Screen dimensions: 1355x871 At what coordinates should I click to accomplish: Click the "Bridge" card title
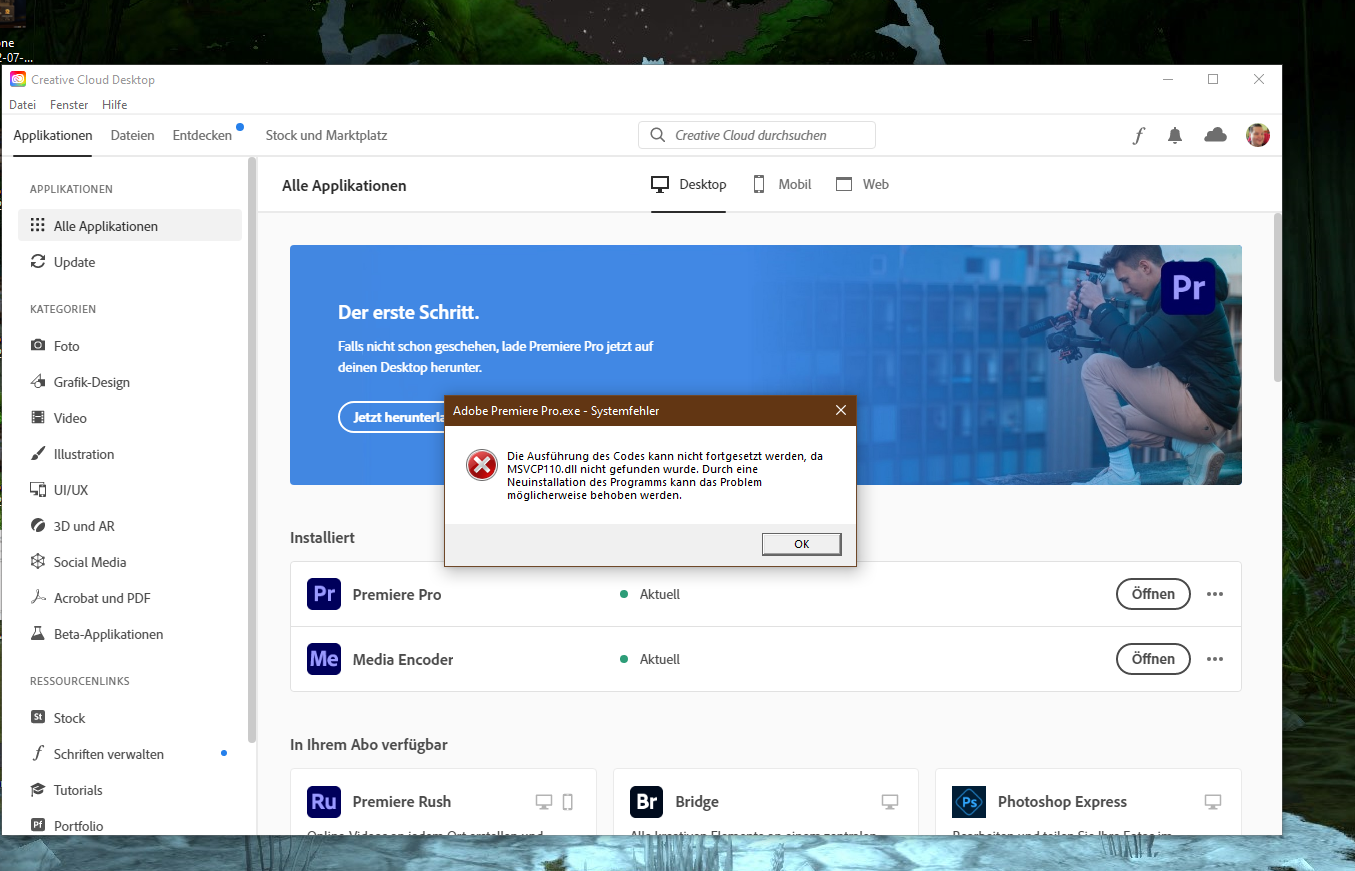(x=697, y=802)
